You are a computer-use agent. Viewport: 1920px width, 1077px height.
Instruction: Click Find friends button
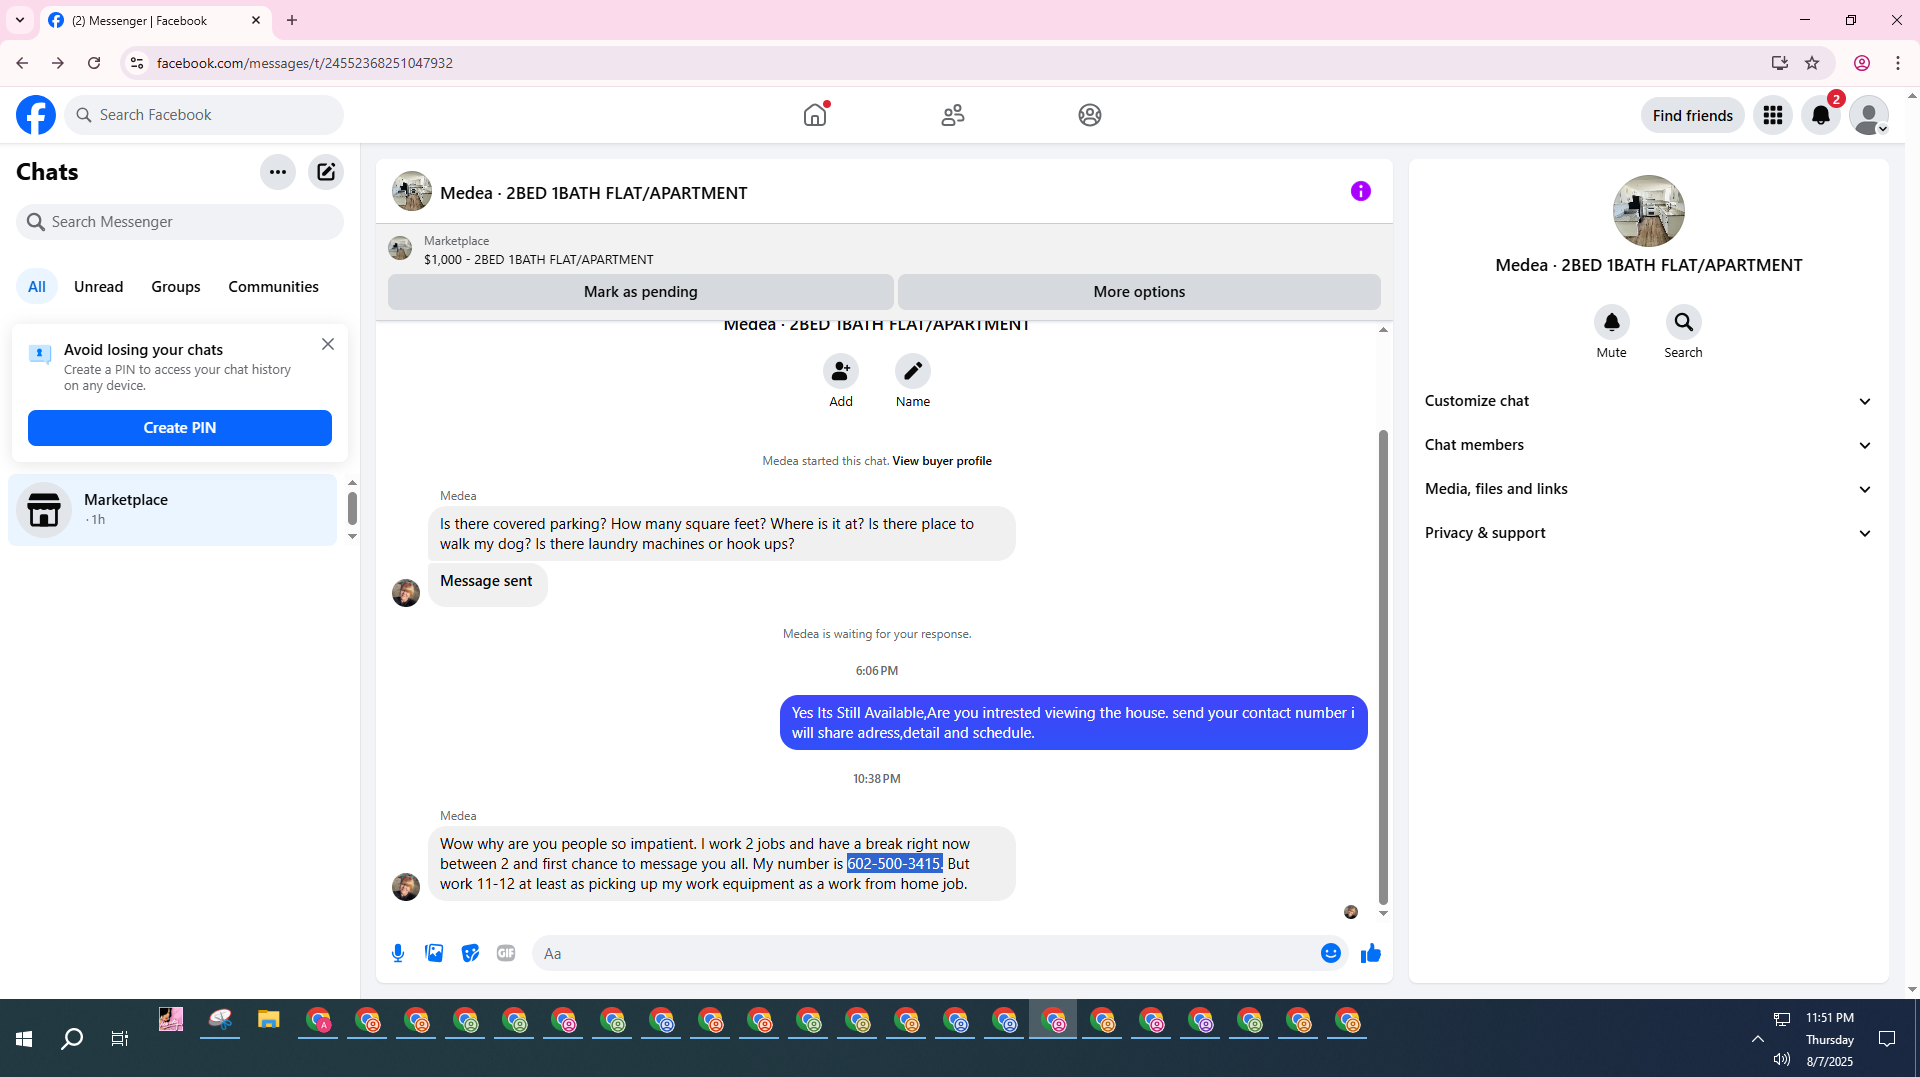click(x=1693, y=115)
